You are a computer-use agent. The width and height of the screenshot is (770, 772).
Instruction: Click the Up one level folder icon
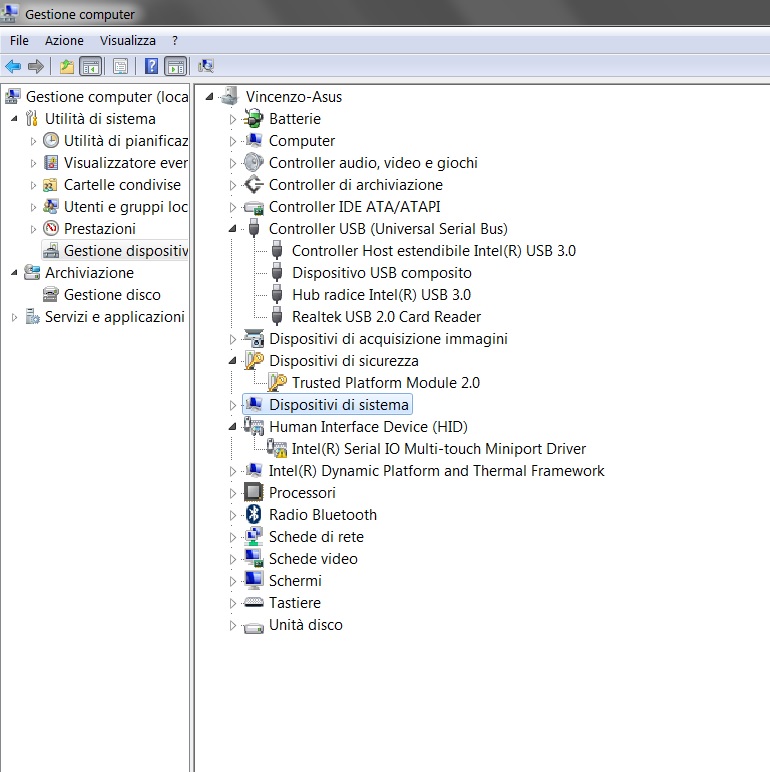point(66,66)
